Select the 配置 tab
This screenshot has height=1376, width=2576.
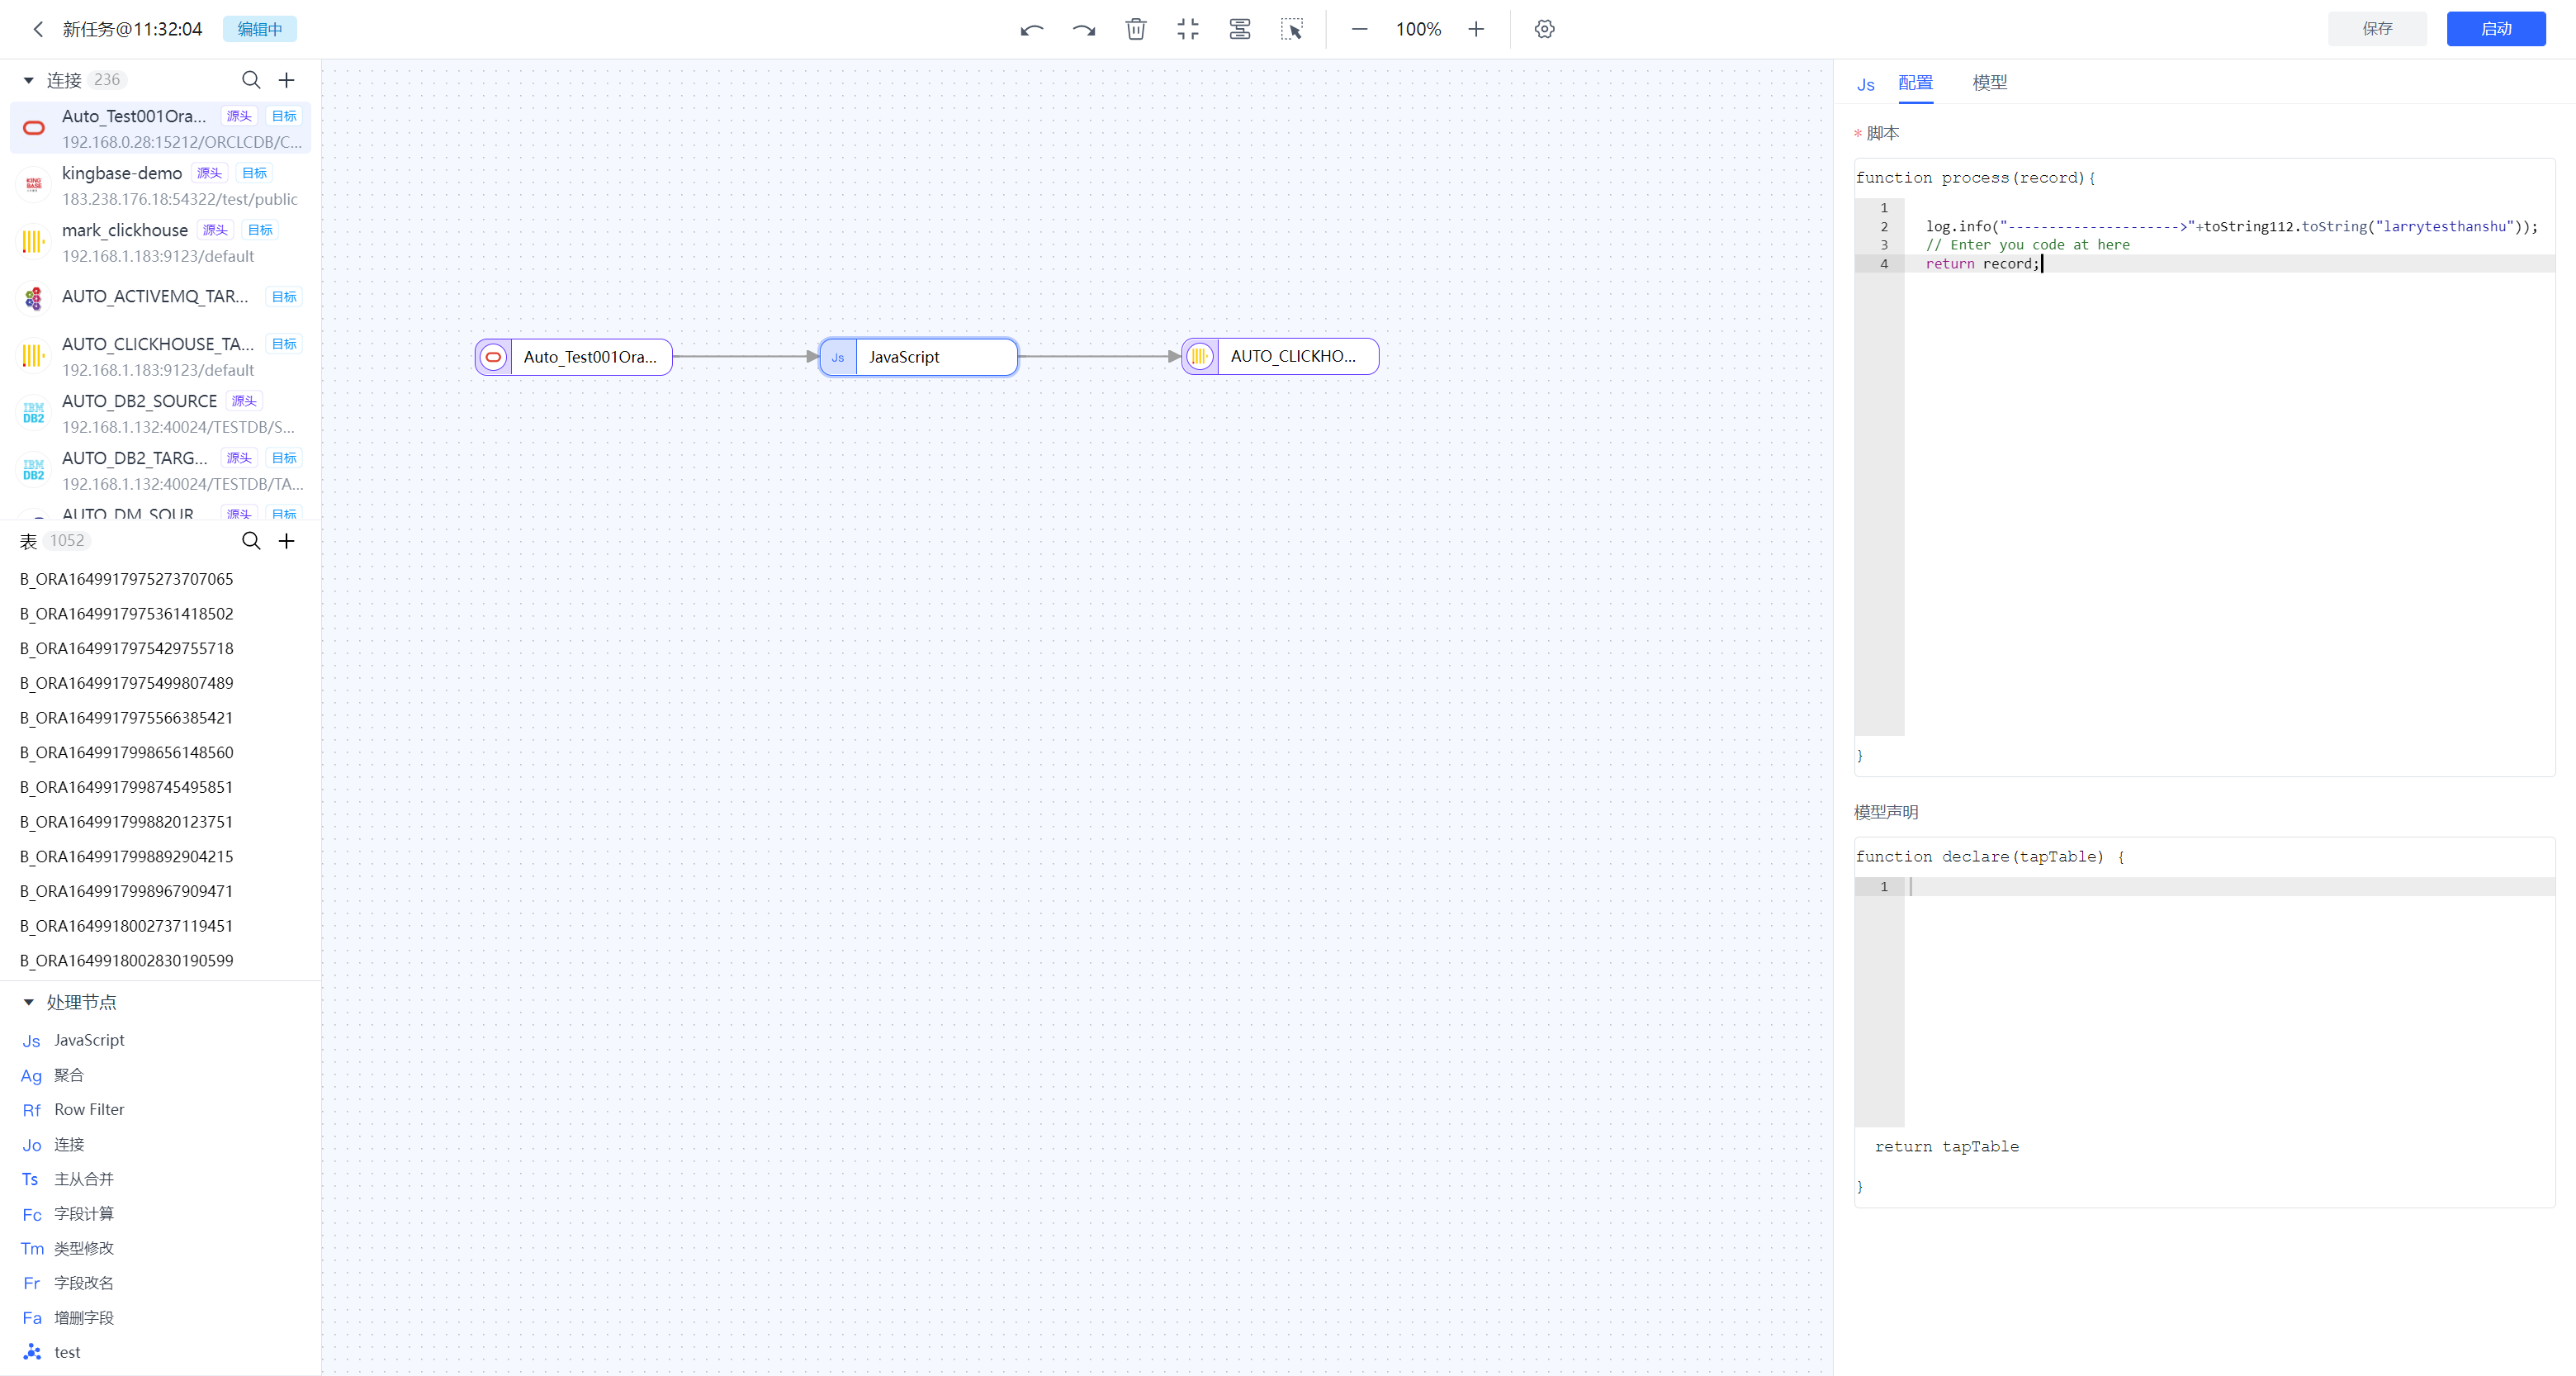tap(1915, 82)
